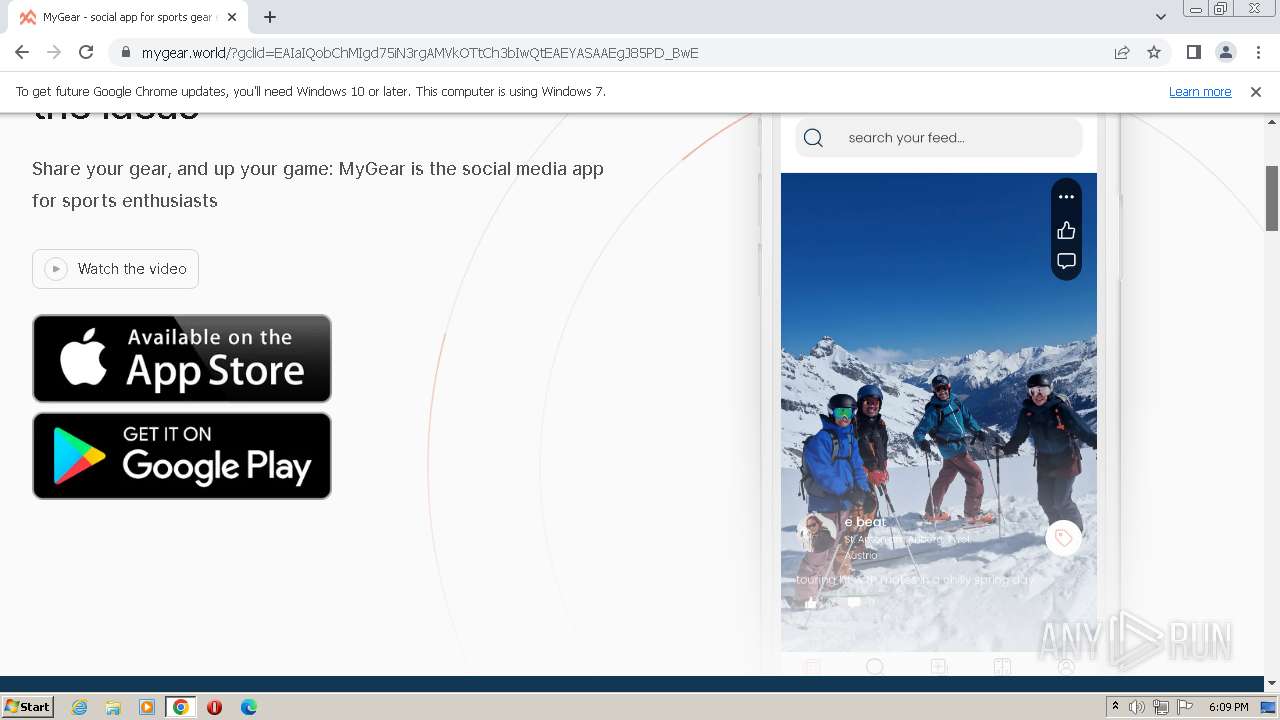This screenshot has height=720, width=1280.
Task: Open Opera from the taskbar
Action: coord(214,707)
